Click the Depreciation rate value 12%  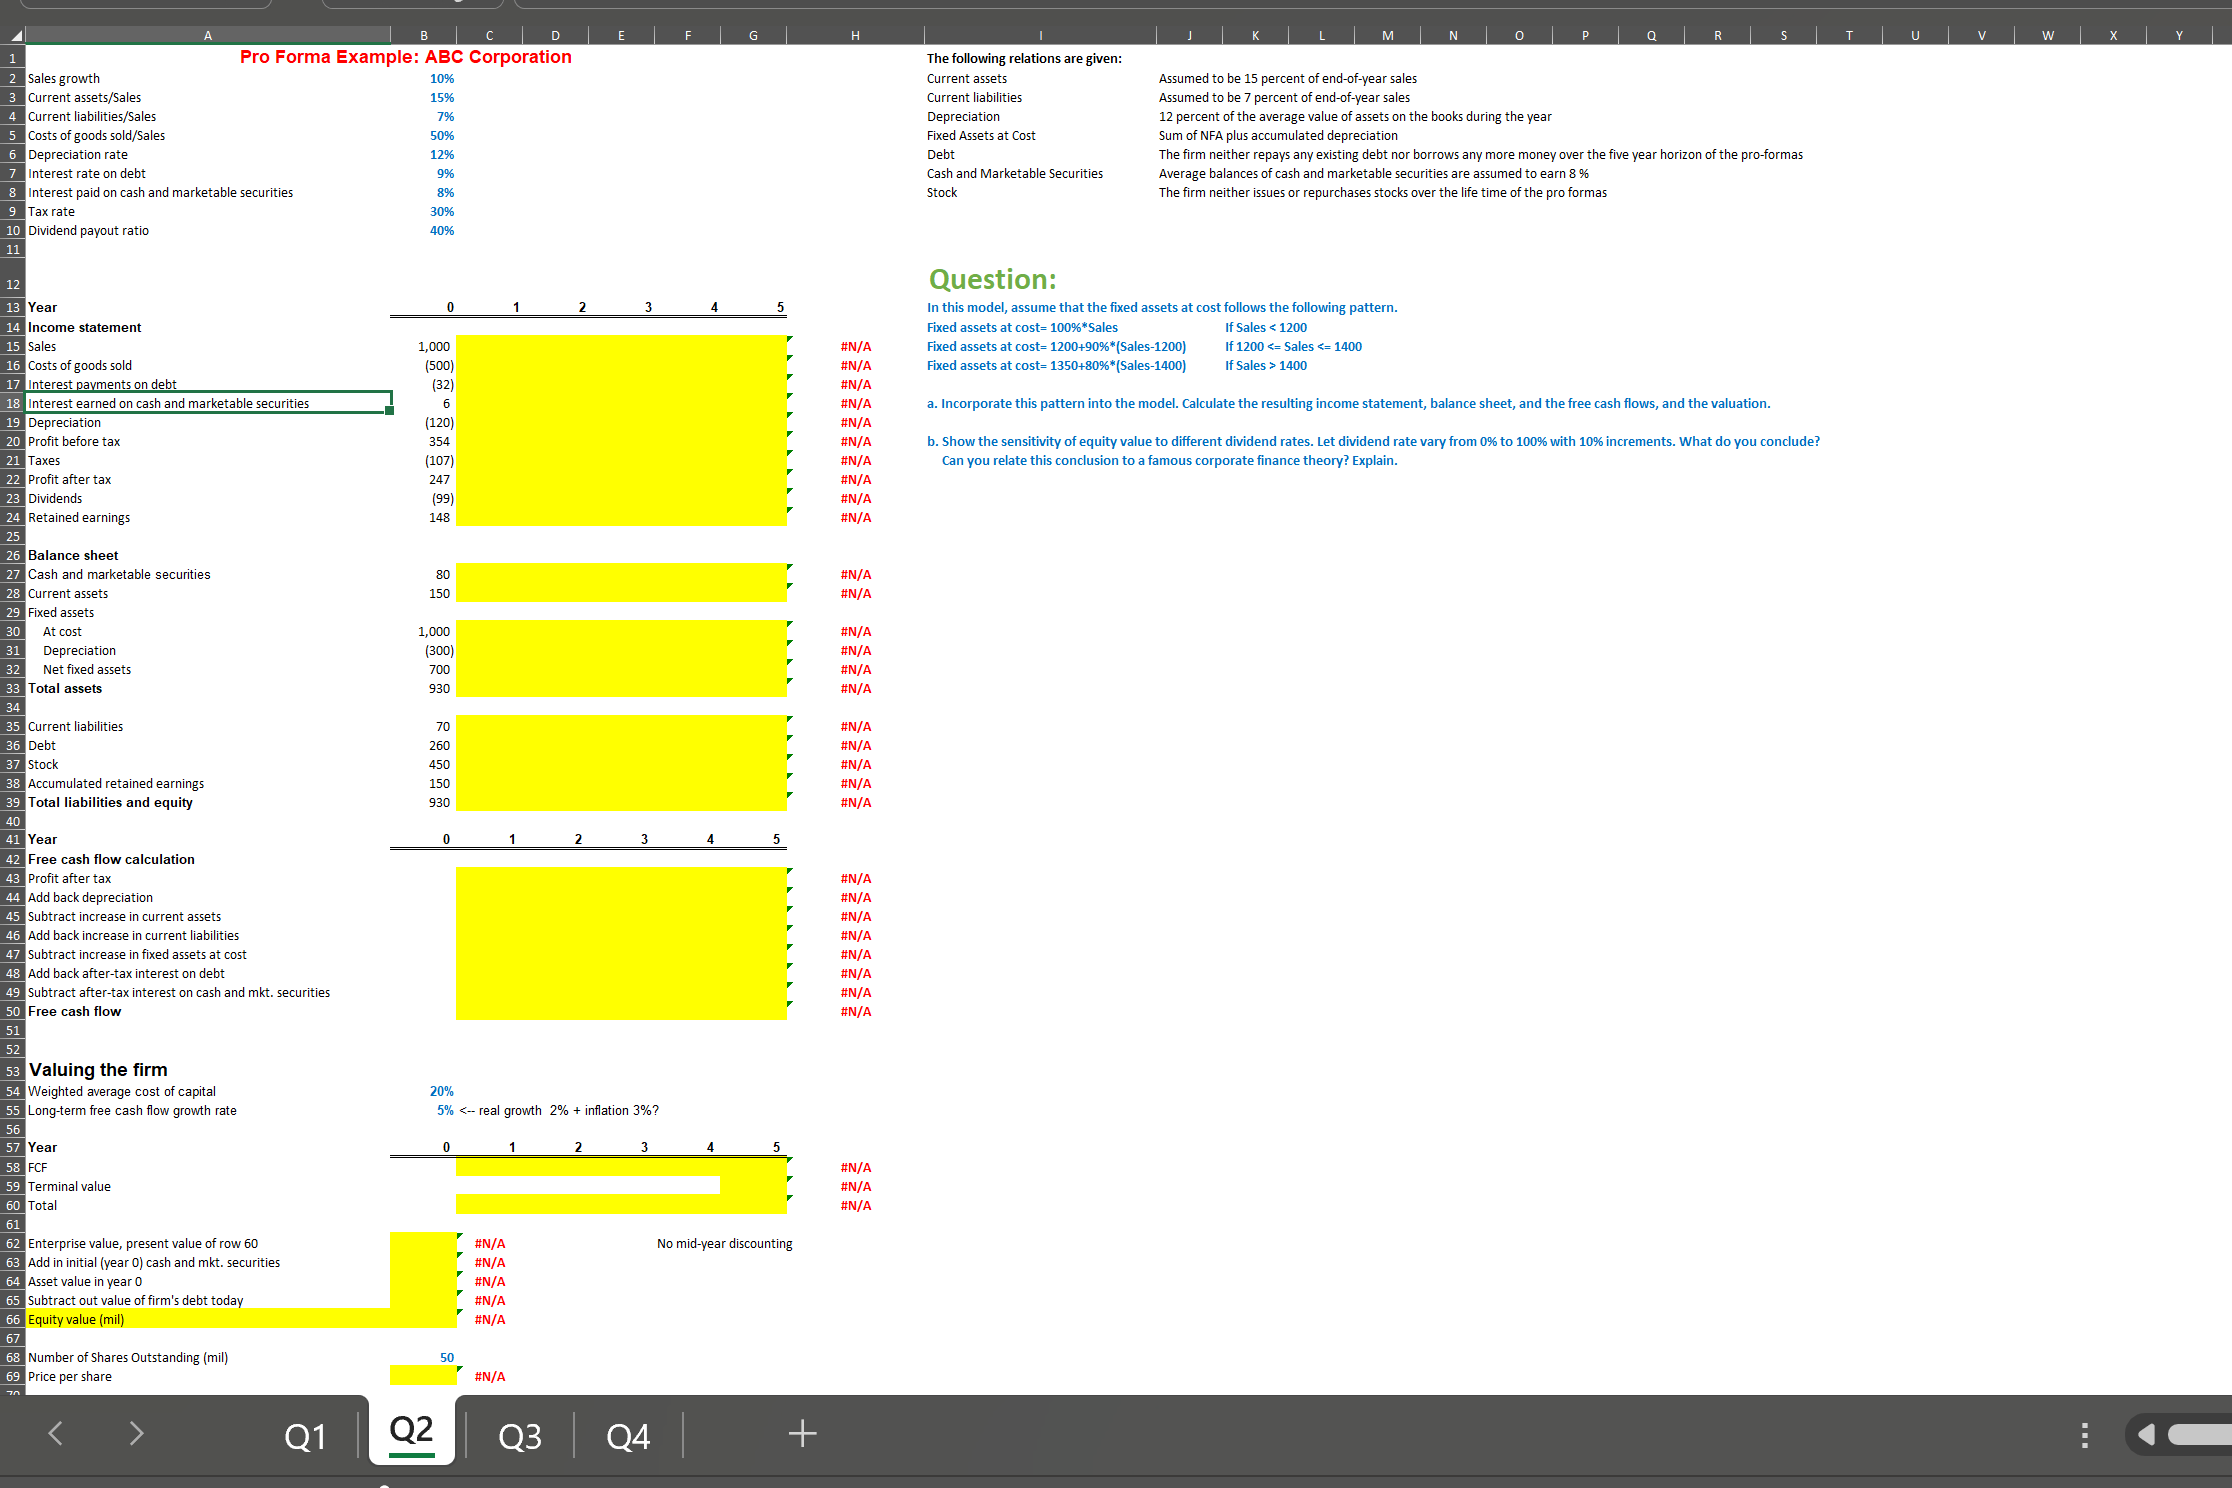pos(442,154)
